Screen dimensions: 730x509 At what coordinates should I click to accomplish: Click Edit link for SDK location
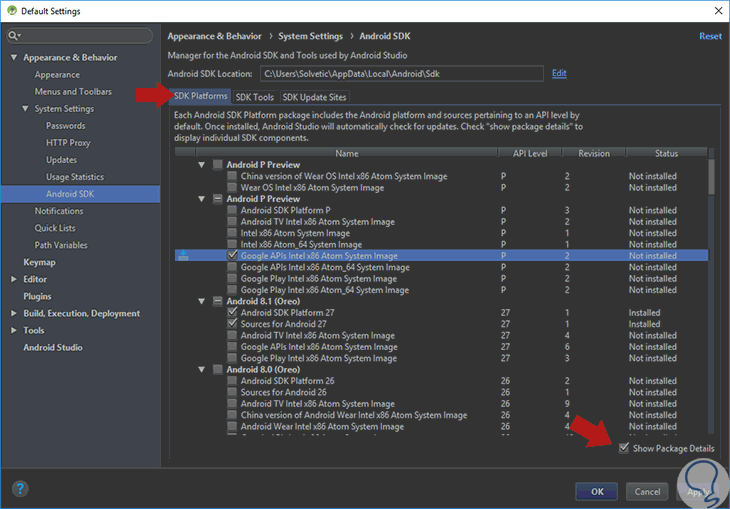(x=559, y=73)
